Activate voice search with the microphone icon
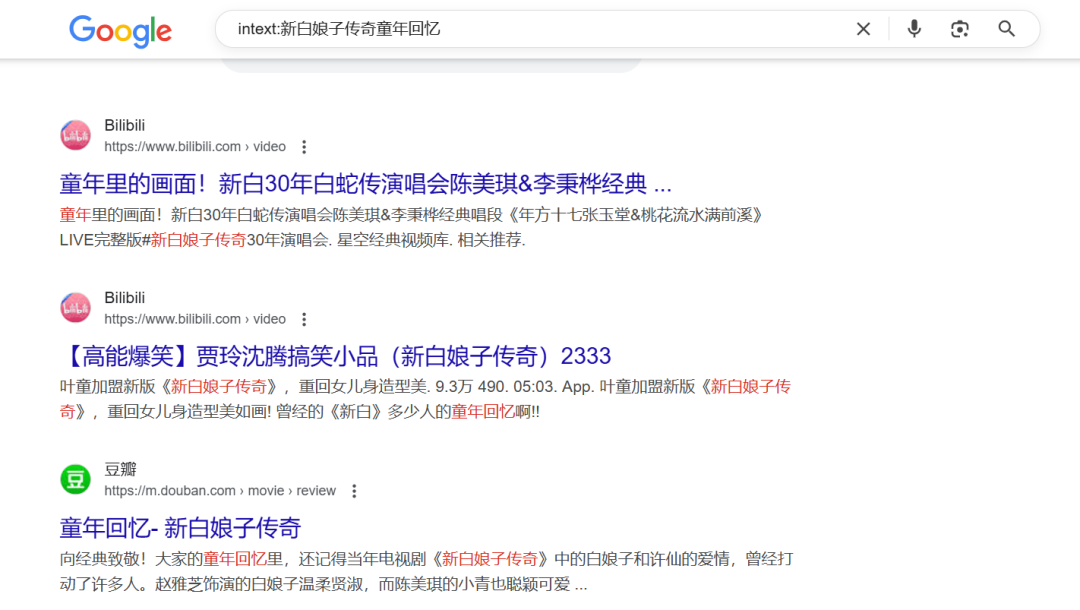The width and height of the screenshot is (1080, 610). coord(913,29)
